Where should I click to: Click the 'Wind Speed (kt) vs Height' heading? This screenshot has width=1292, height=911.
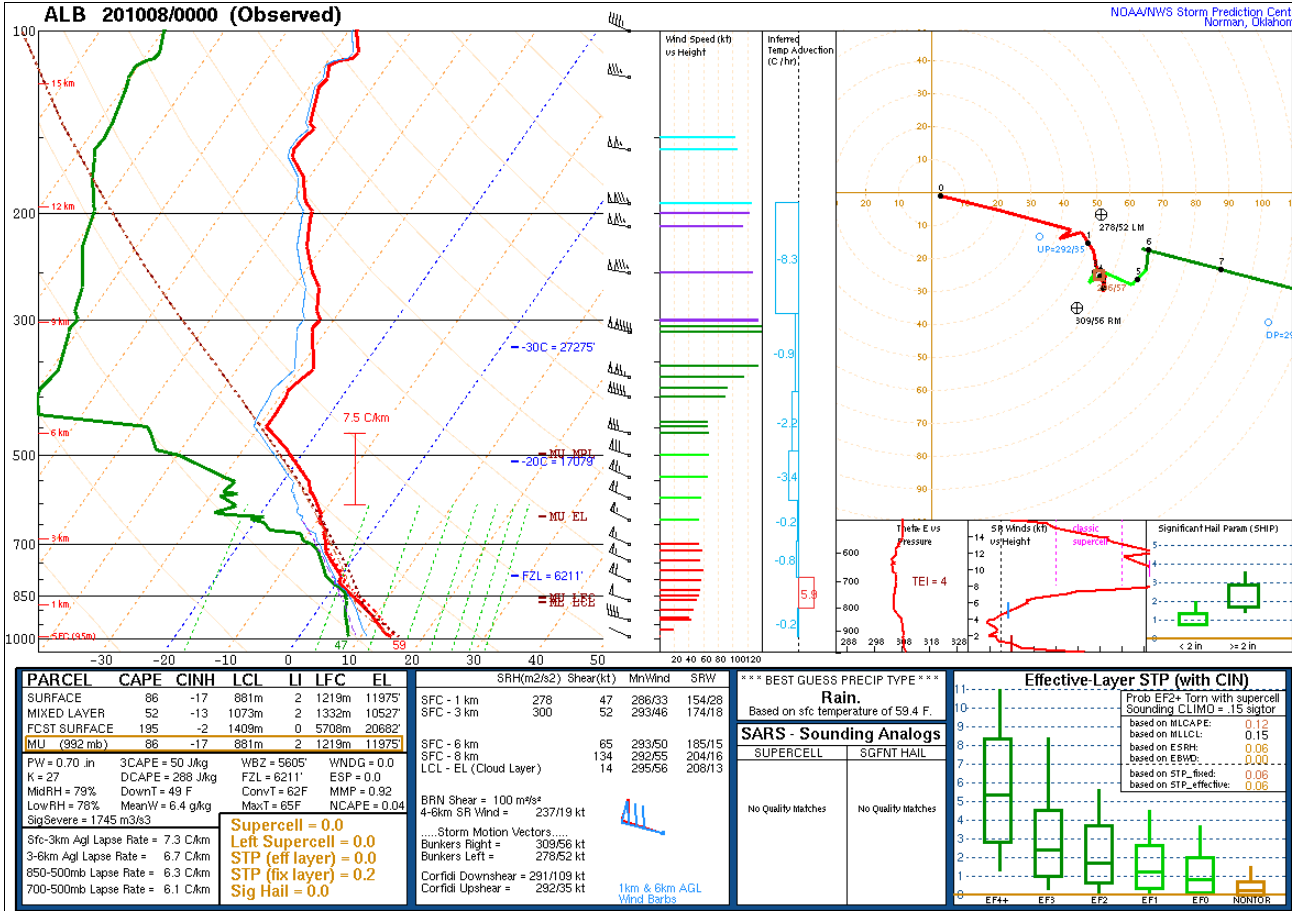tap(698, 45)
